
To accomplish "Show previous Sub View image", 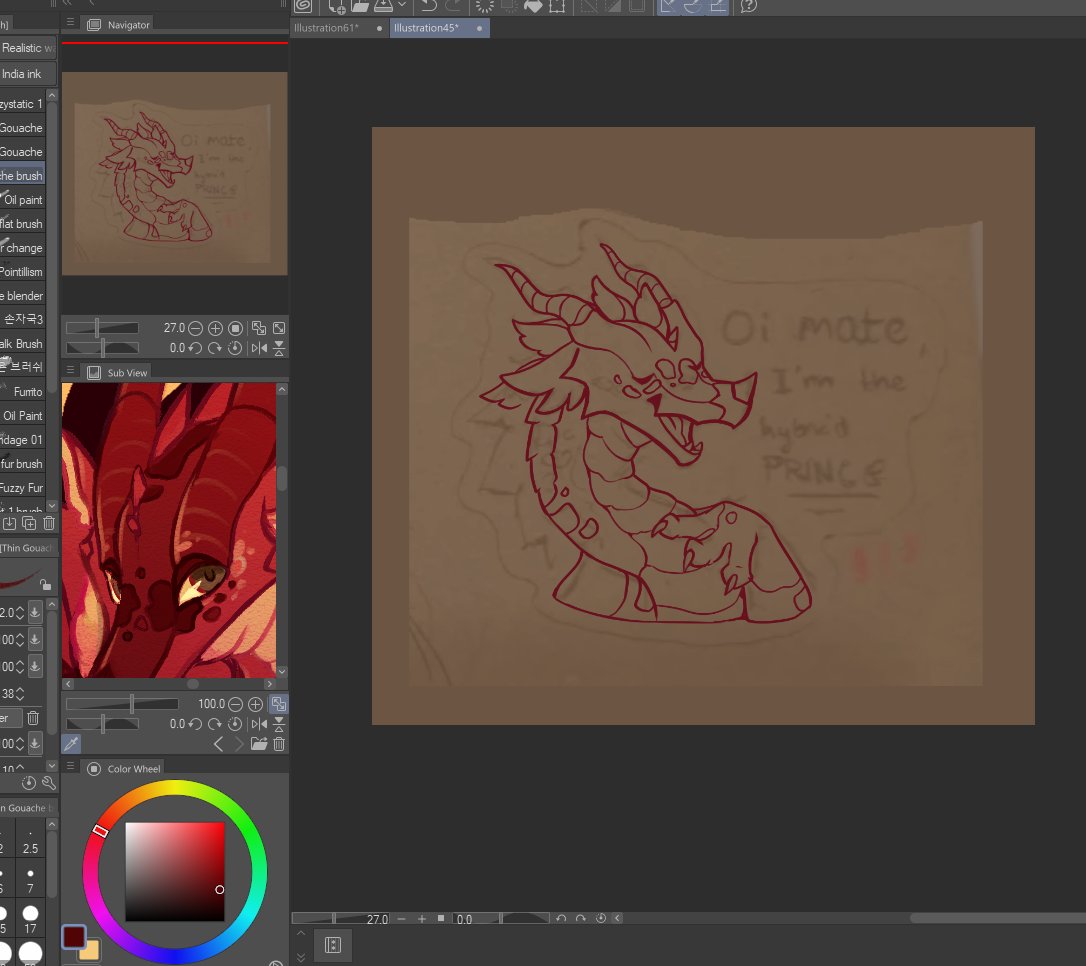I will coord(218,744).
